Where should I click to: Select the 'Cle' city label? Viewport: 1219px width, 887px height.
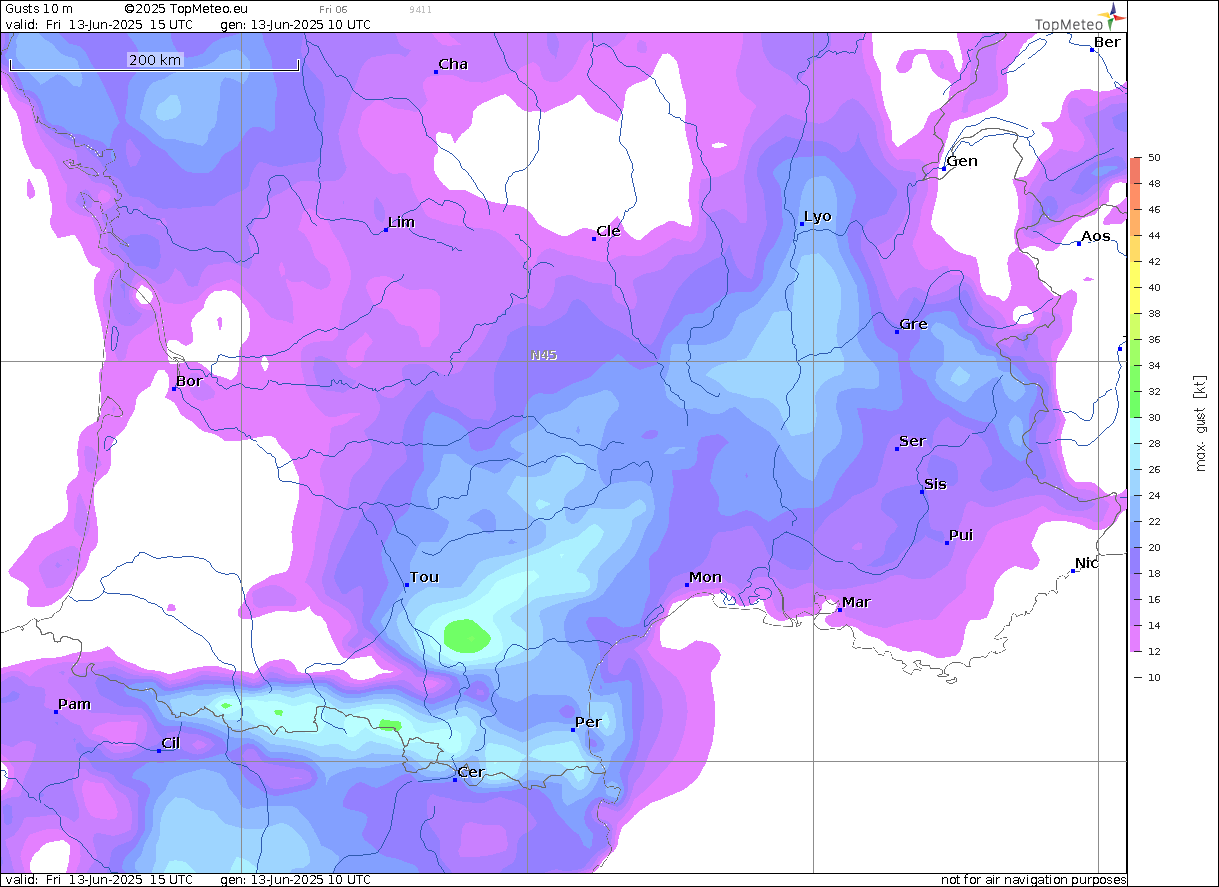[x=608, y=231]
